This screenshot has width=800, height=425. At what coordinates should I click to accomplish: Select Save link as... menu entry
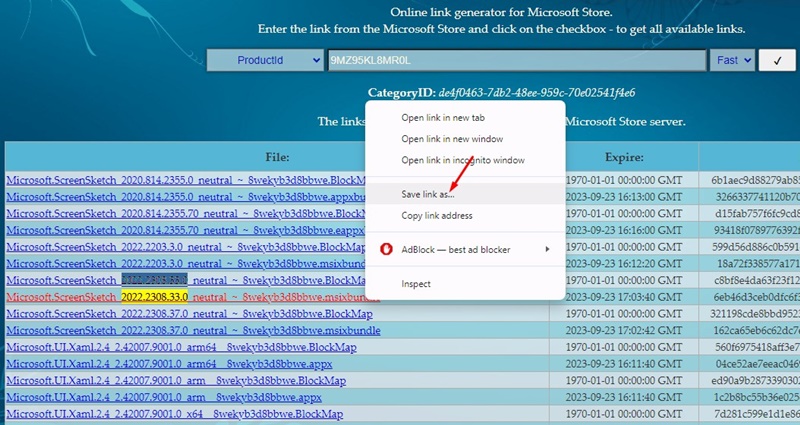[465, 194]
